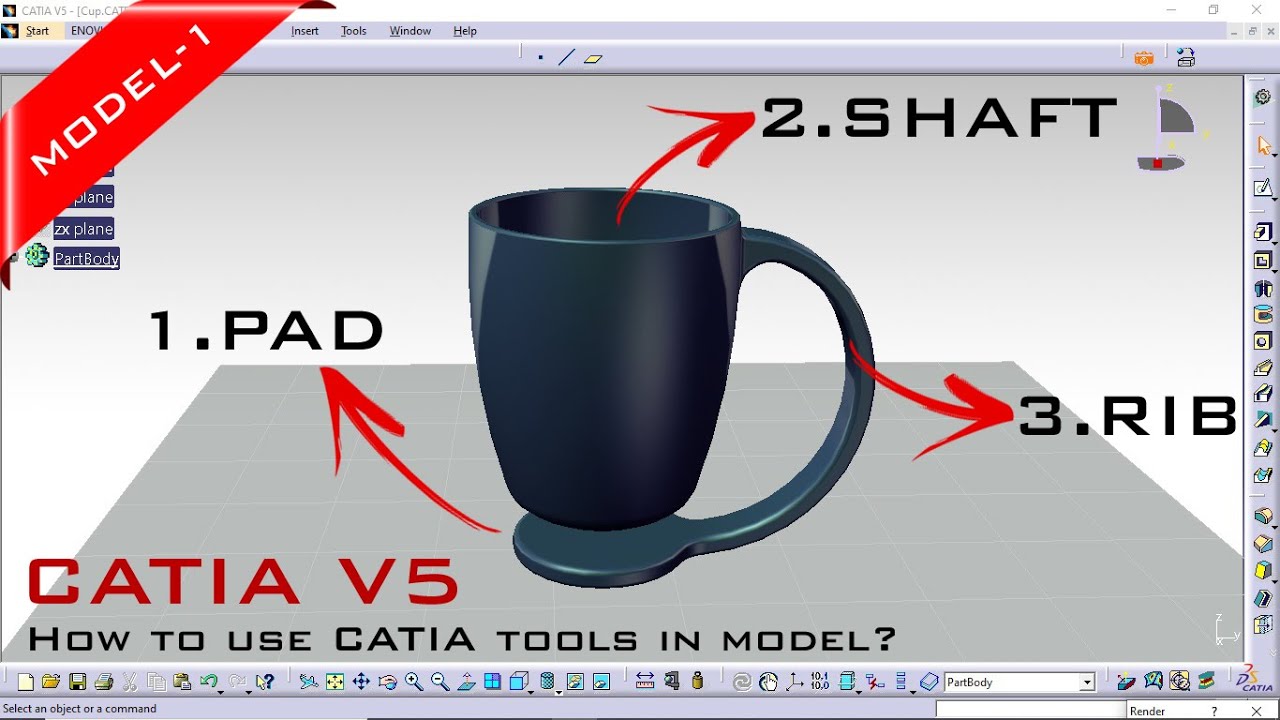Open the Start menu
The image size is (1280, 720).
coord(37,31)
